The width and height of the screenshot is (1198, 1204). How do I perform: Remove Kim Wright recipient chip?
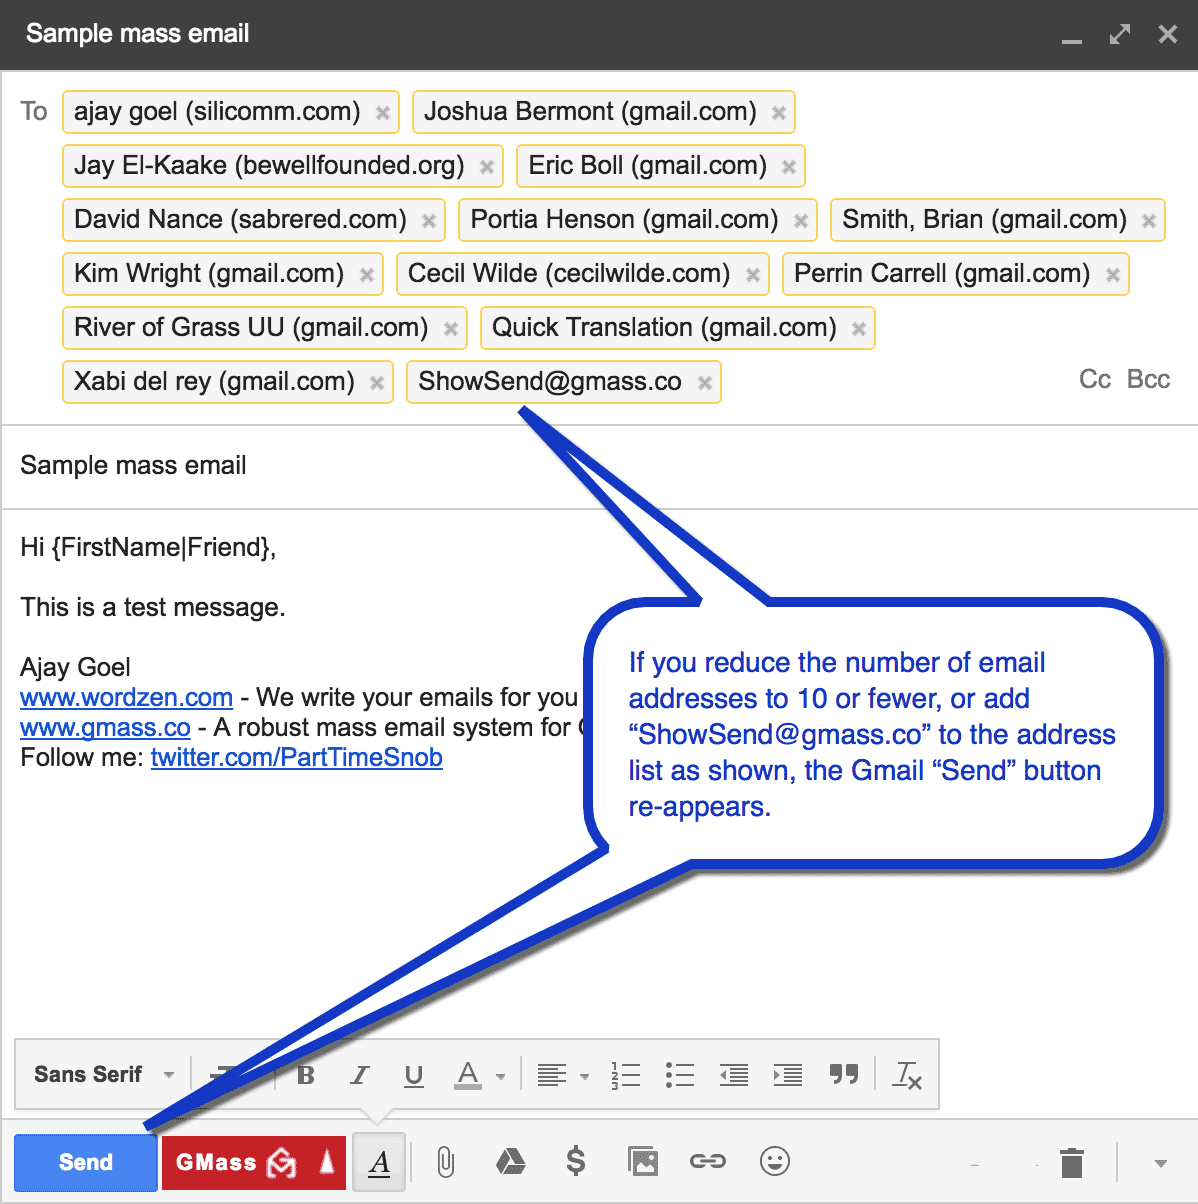366,275
